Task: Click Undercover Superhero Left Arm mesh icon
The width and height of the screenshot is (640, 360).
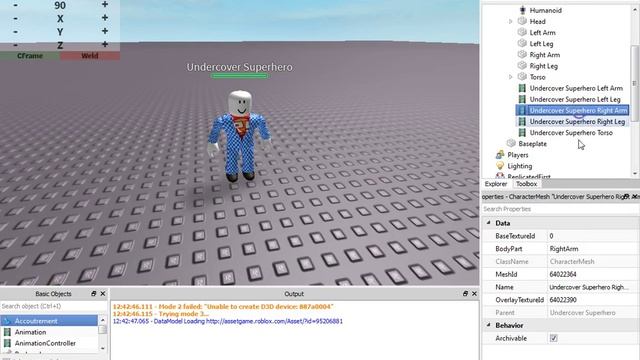Action: [x=522, y=88]
